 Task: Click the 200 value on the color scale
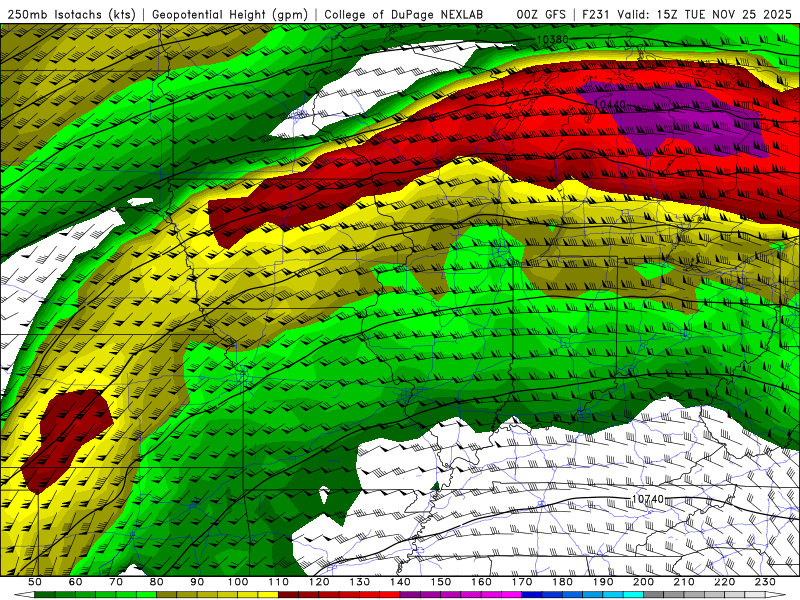point(643,582)
